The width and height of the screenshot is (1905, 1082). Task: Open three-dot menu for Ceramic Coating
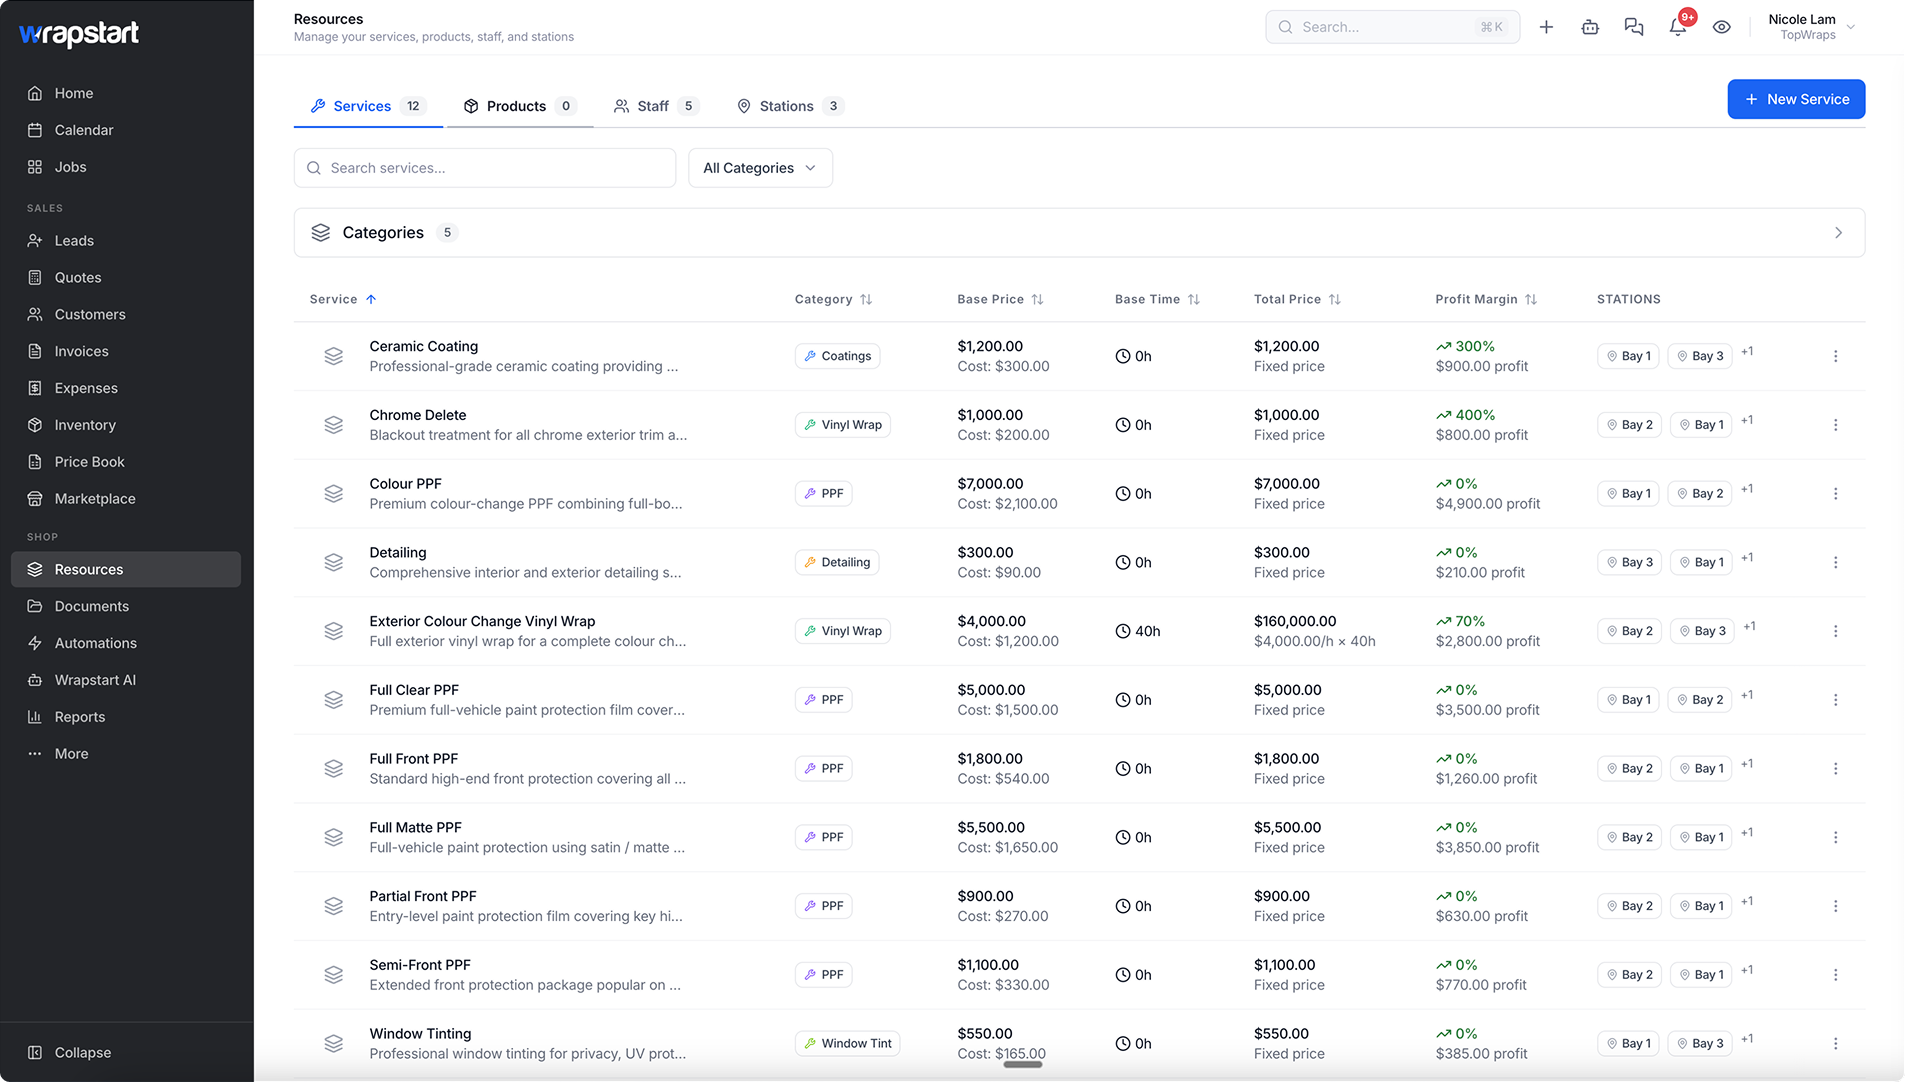1835,356
